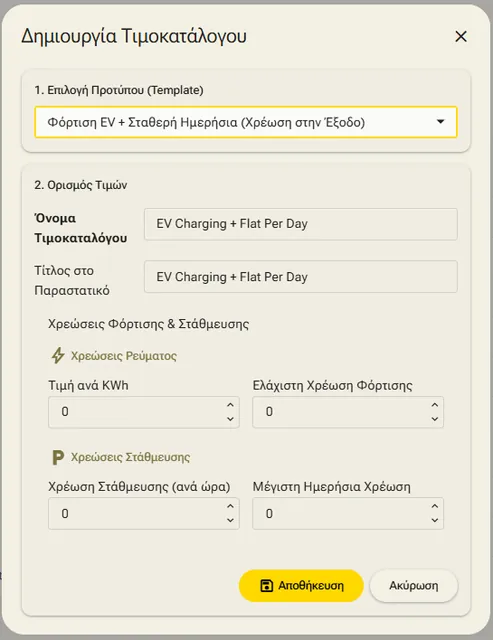Viewport: 493px width, 640px height.
Task: Click the 2. Ορισμός Τιμών section title
Action: pyautogui.click(x=81, y=185)
